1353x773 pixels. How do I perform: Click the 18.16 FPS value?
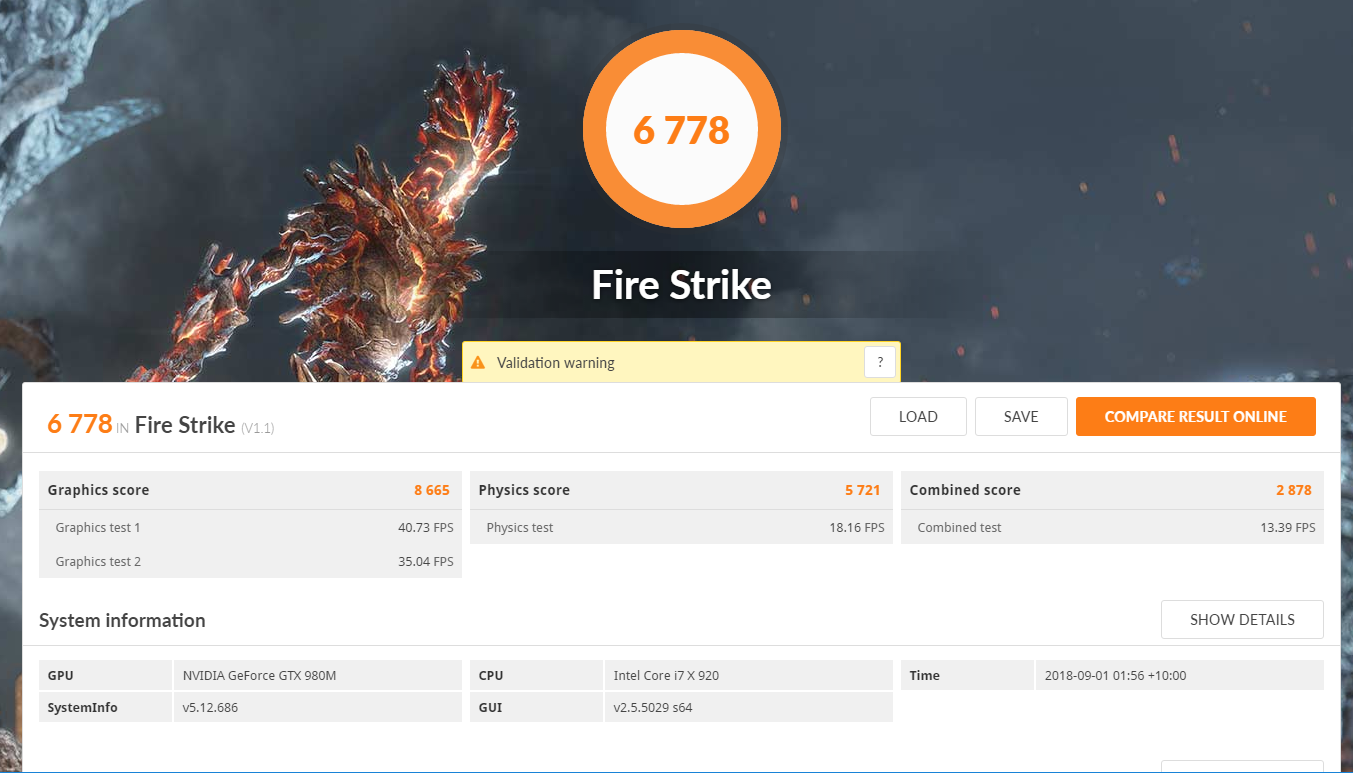pos(857,528)
